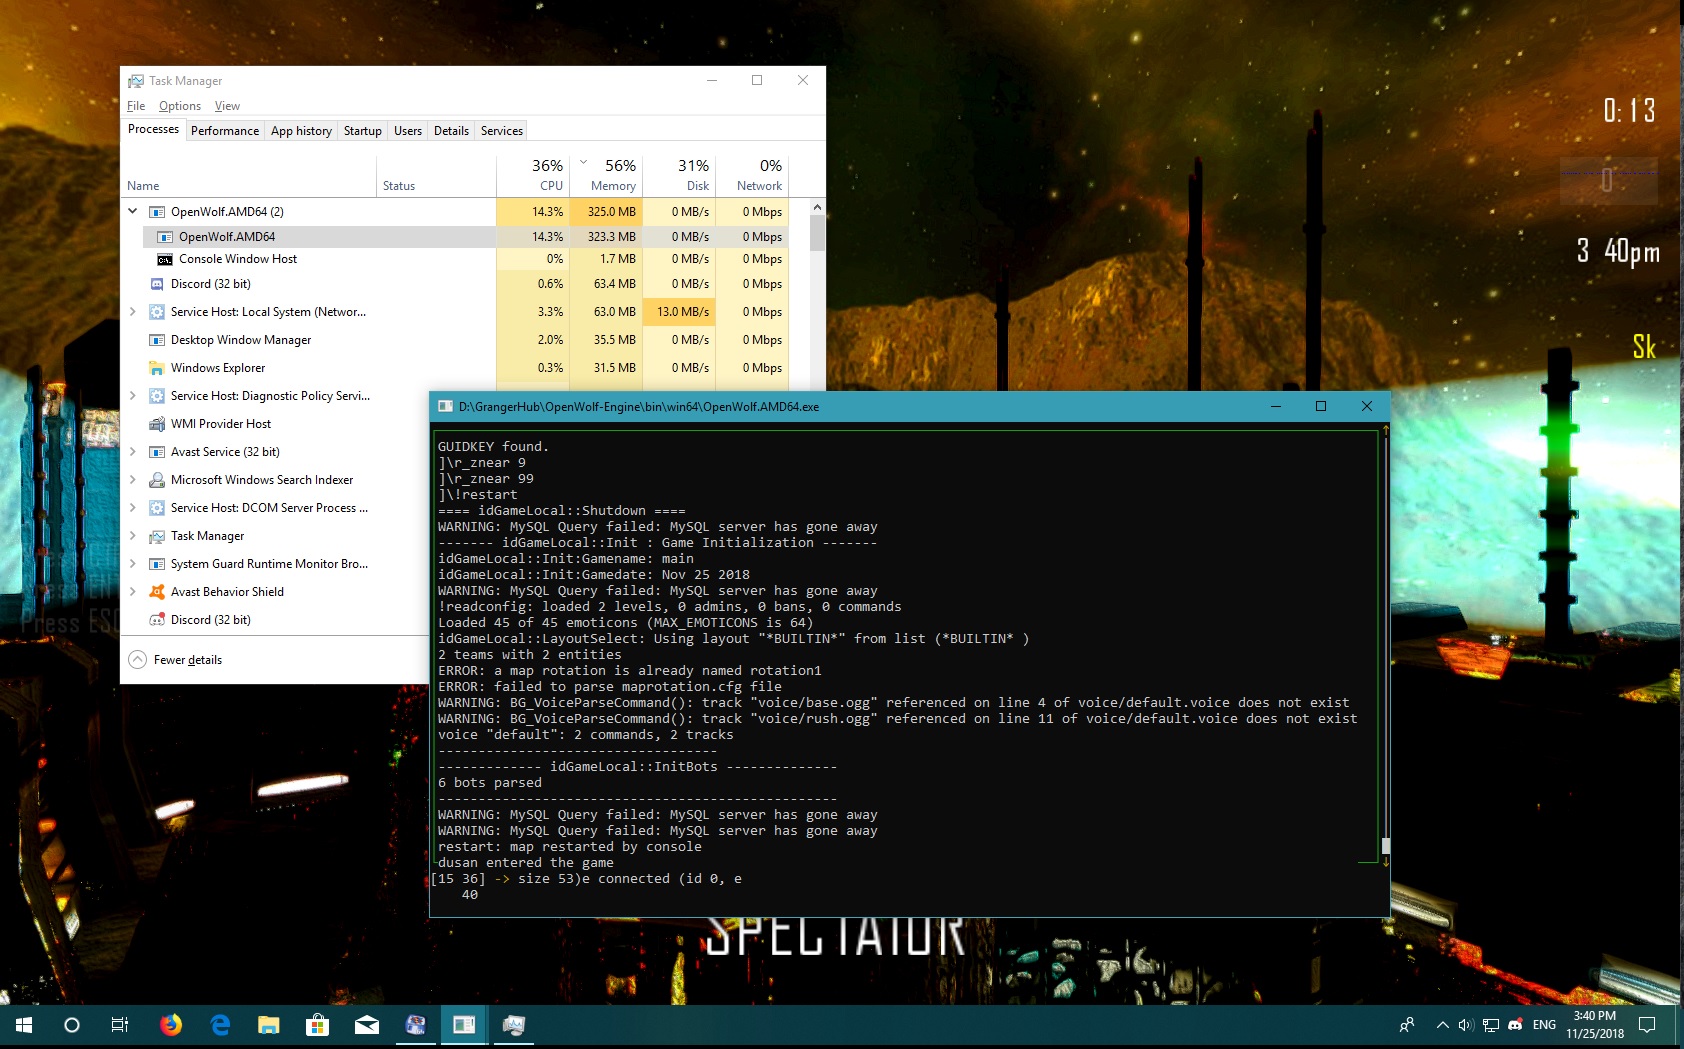Open File Explorer taskbar icon
This screenshot has height=1049, width=1684.
[x=268, y=1025]
